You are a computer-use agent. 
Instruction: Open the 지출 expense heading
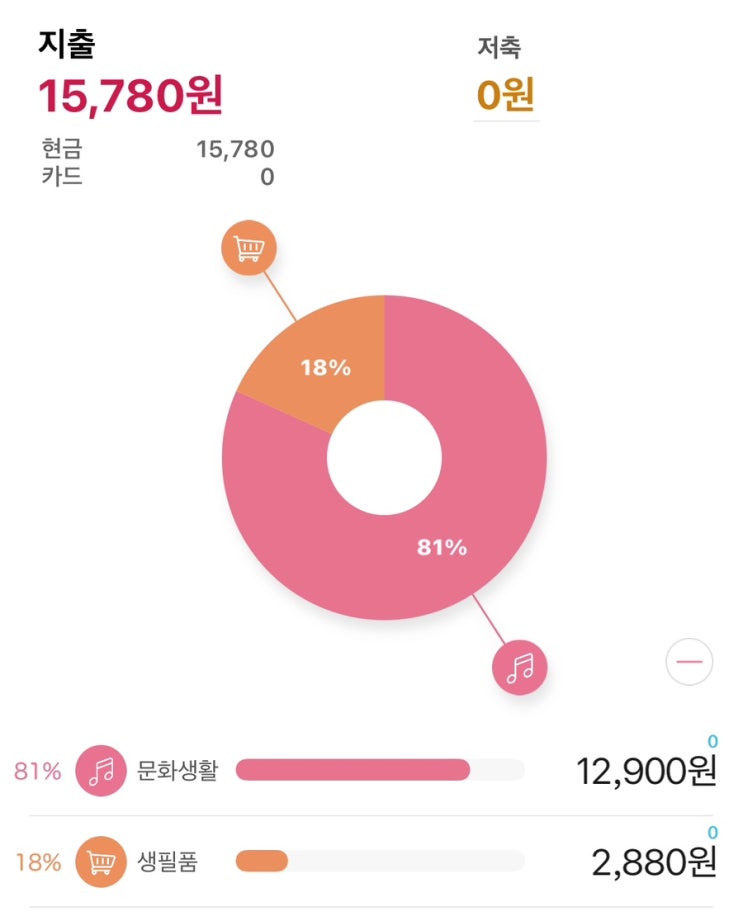[67, 45]
